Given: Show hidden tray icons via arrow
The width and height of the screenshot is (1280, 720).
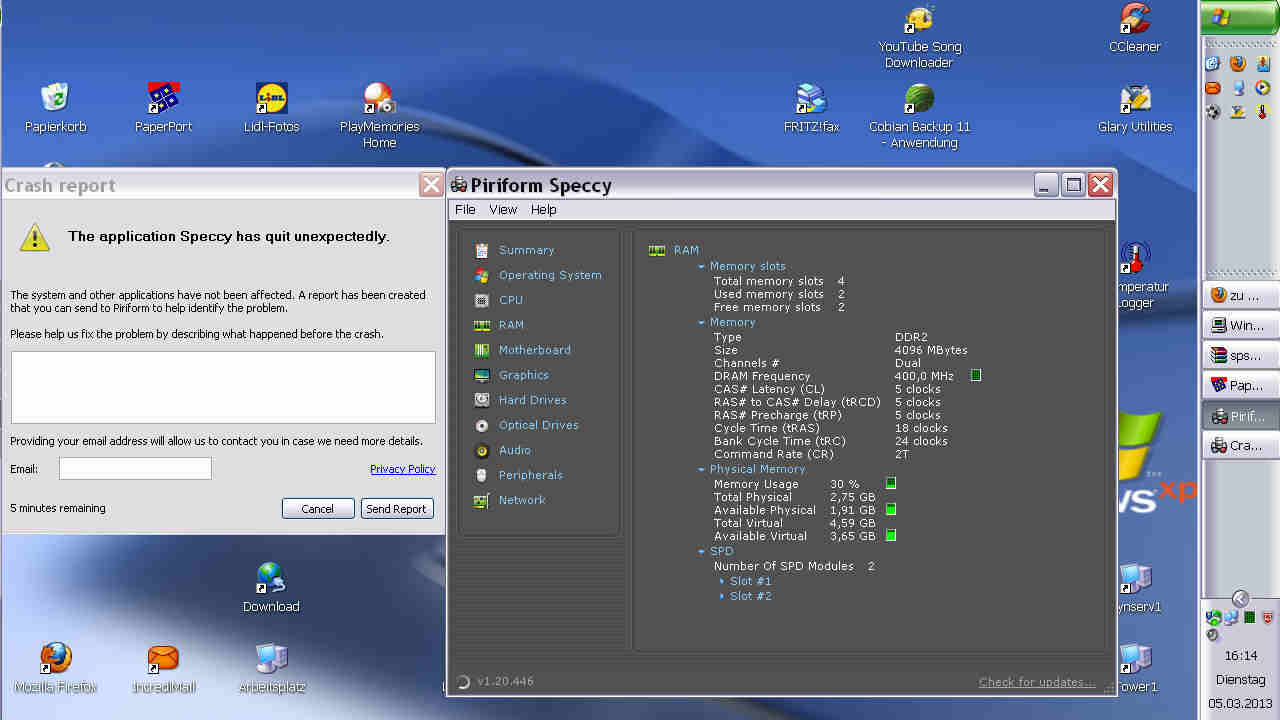Looking at the screenshot, I should pyautogui.click(x=1240, y=598).
